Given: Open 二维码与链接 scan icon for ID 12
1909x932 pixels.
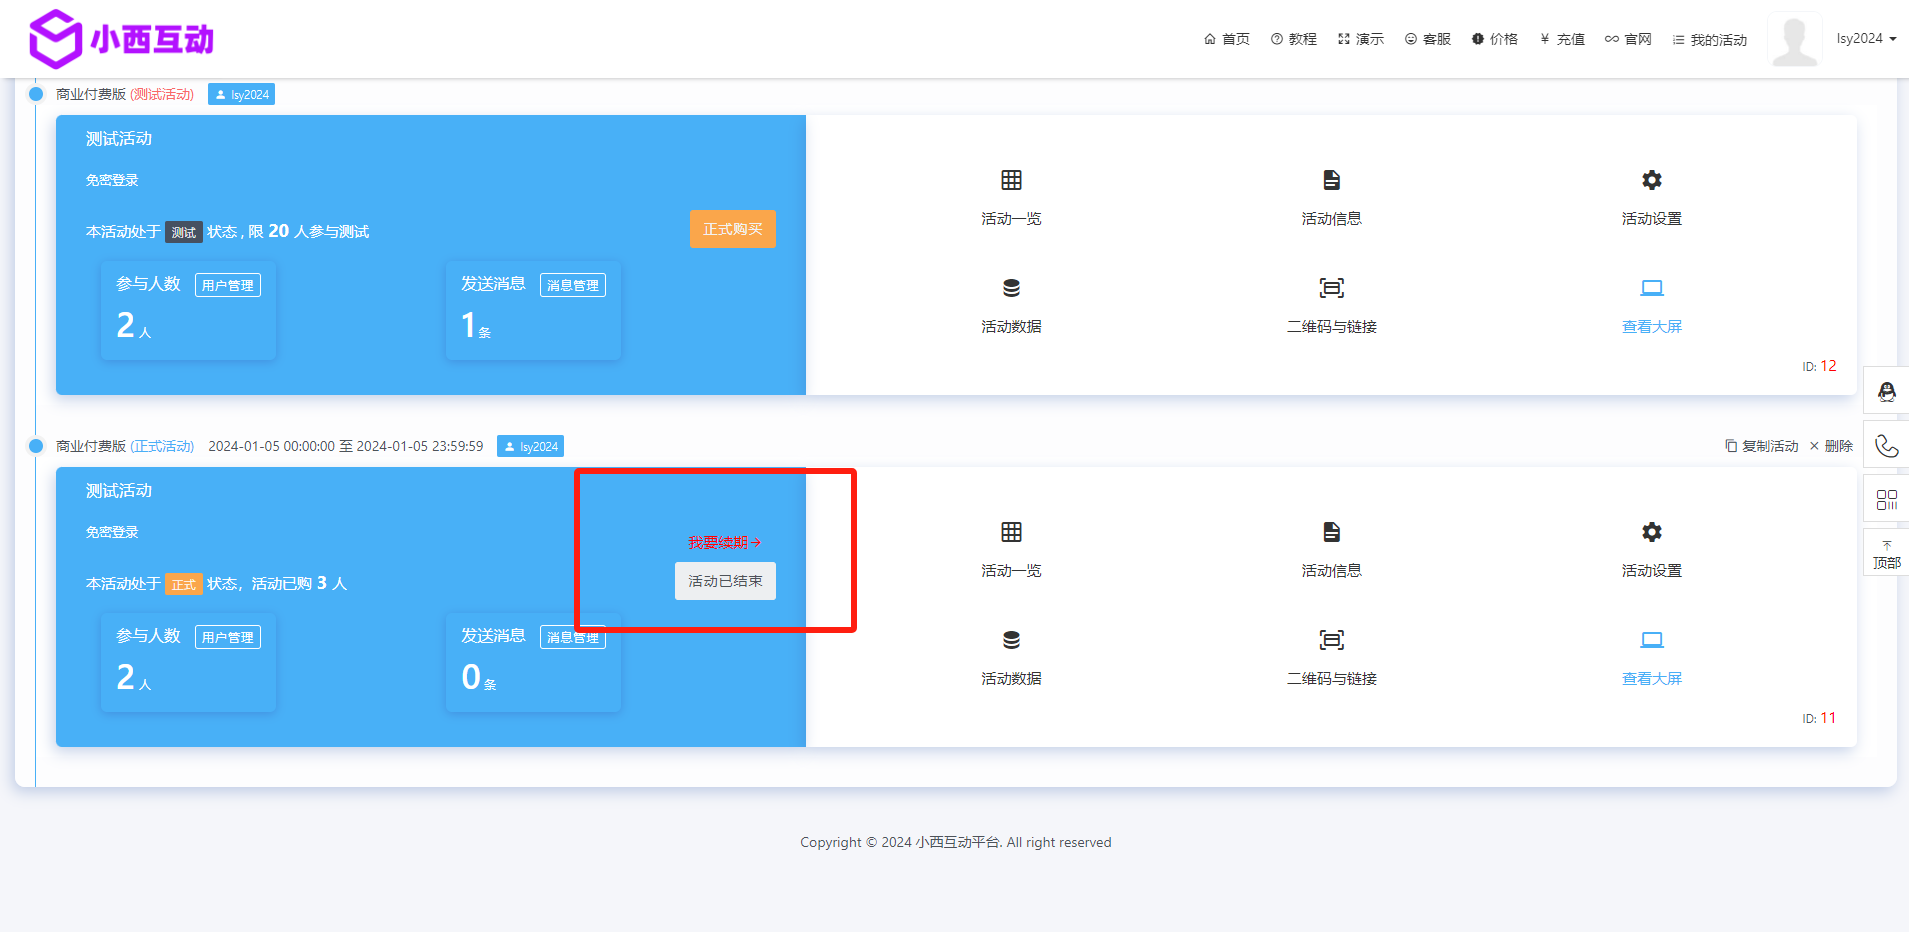Looking at the screenshot, I should click(1331, 288).
